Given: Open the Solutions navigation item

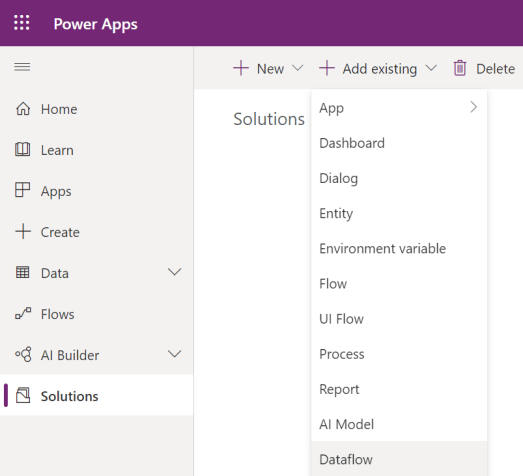Looking at the screenshot, I should pos(96,396).
